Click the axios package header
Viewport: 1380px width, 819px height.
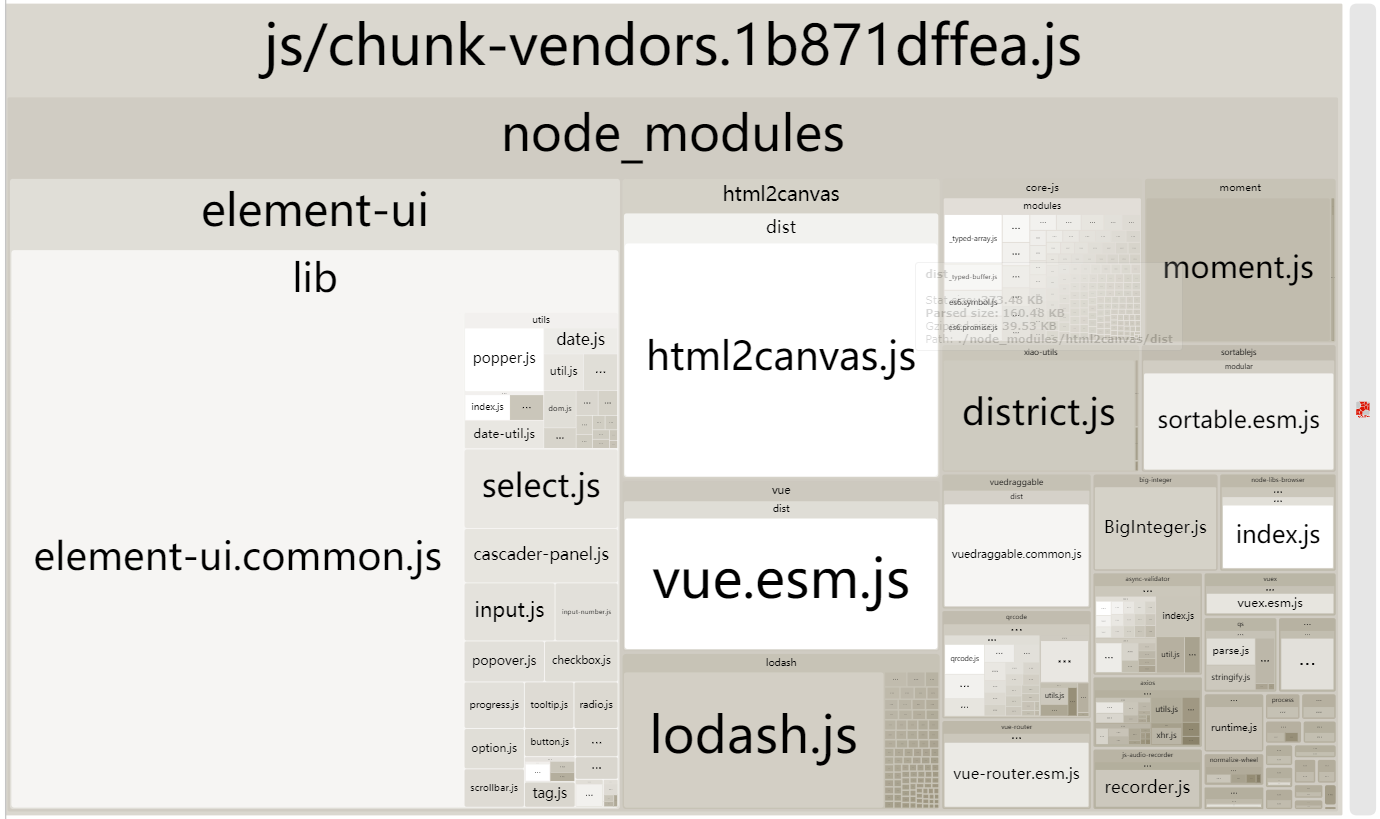coord(1147,684)
